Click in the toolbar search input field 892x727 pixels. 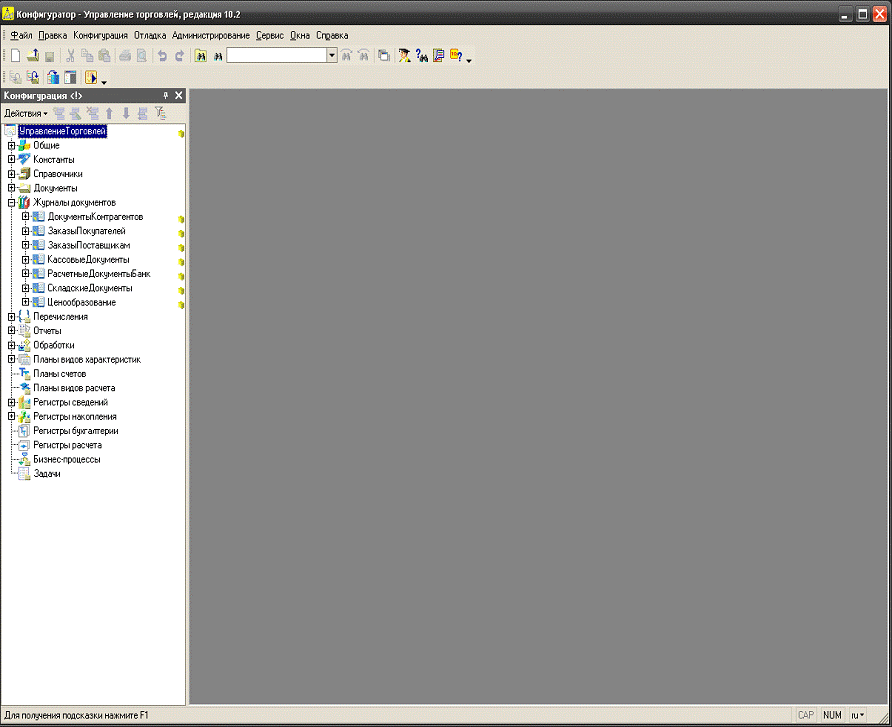pos(276,55)
